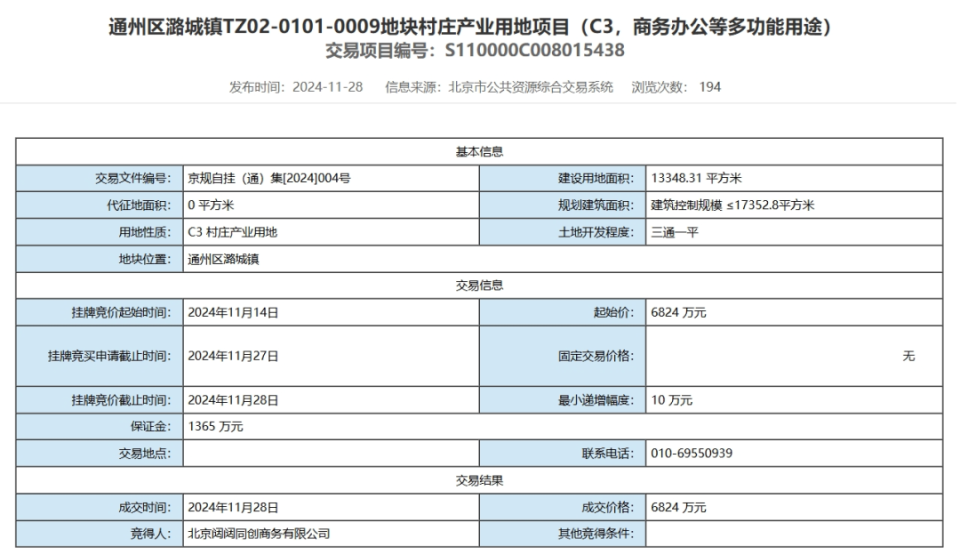Image resolution: width=960 pixels, height=555 pixels.
Task: Click the 基本信息 section header
Action: coord(479,152)
